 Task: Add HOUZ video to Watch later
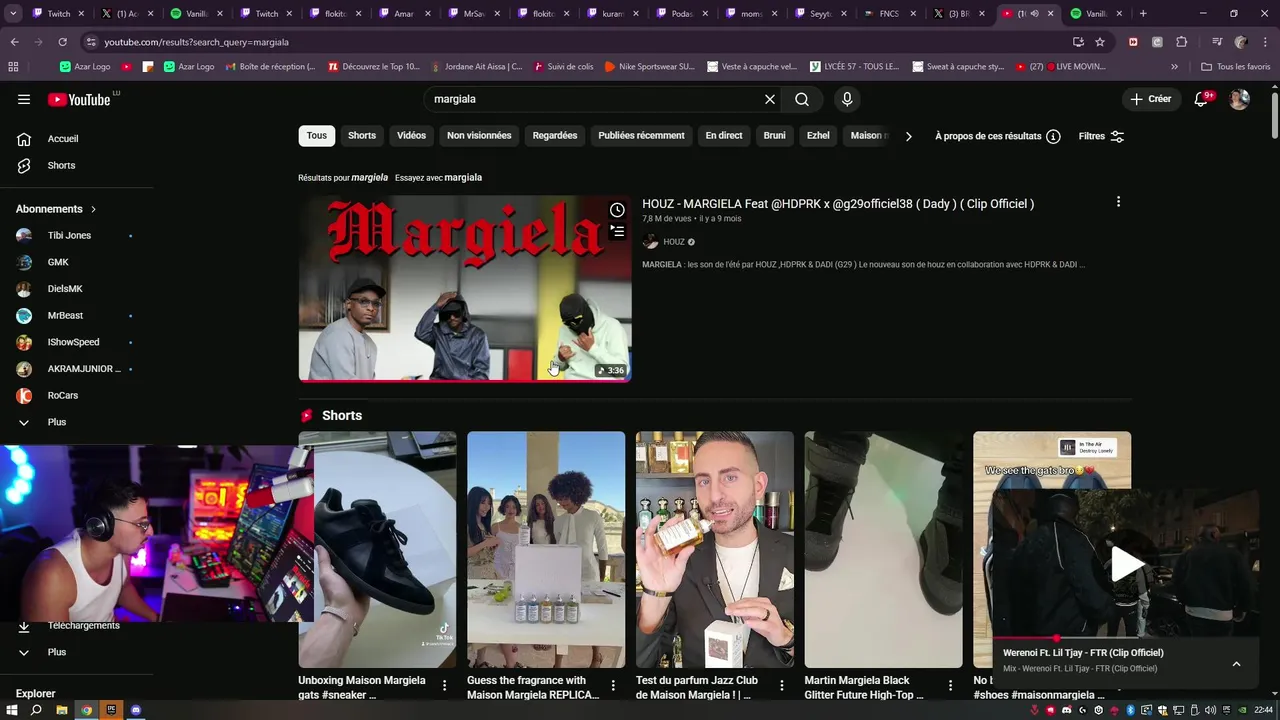[617, 210]
